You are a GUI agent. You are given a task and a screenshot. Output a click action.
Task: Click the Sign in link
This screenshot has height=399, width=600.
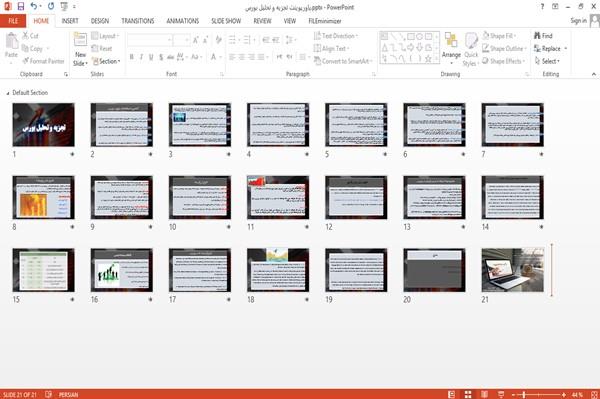tap(578, 21)
